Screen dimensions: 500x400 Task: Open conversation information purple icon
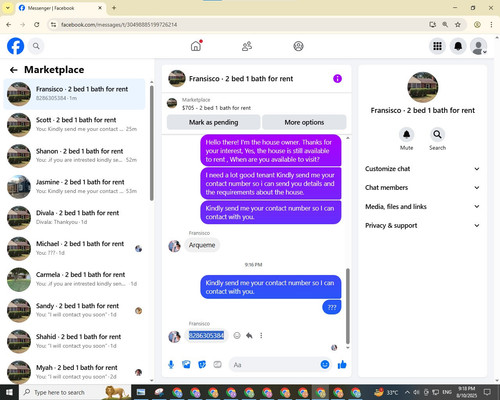click(x=337, y=79)
